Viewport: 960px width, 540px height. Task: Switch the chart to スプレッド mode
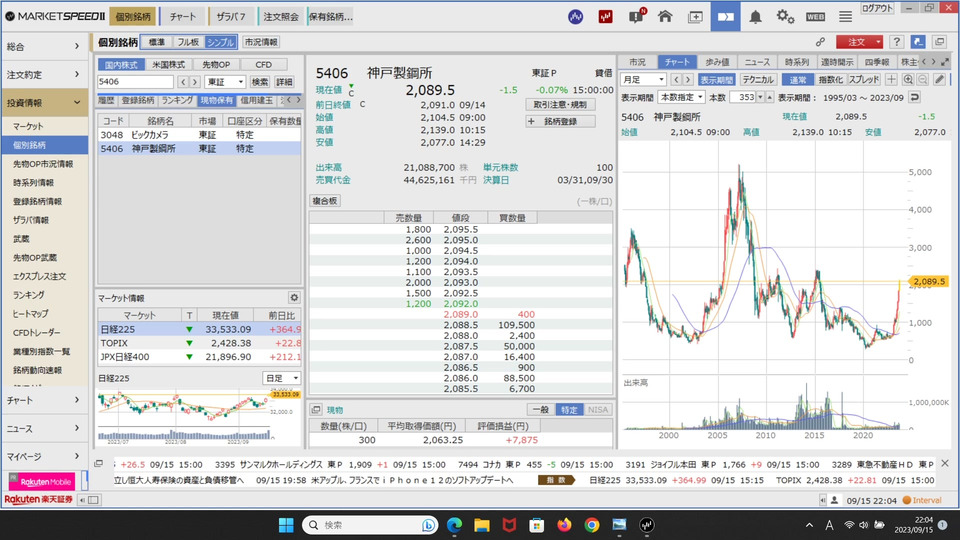[864, 80]
